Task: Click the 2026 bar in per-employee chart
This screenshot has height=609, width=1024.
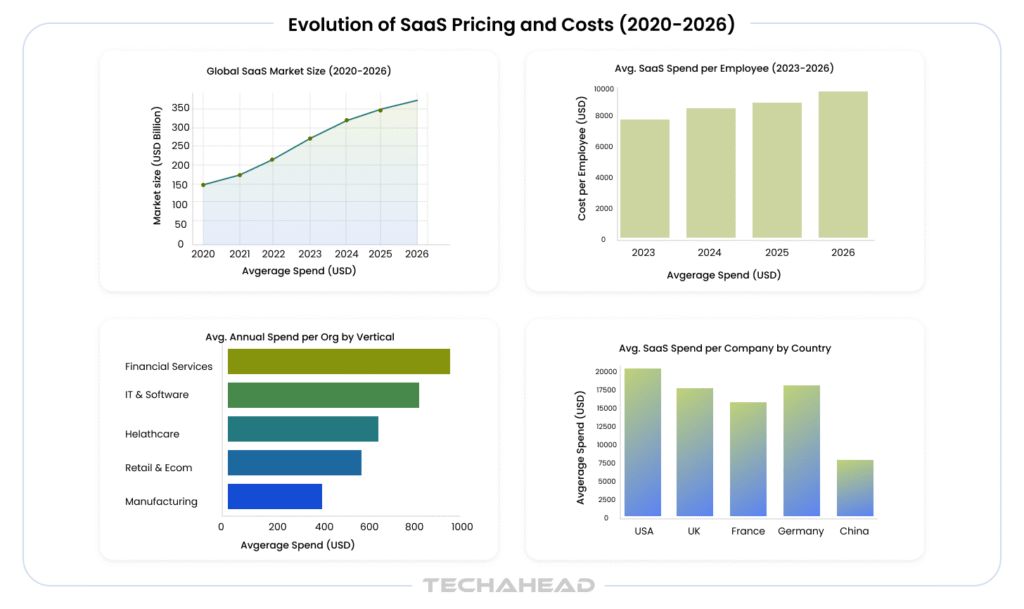Action: pos(843,165)
